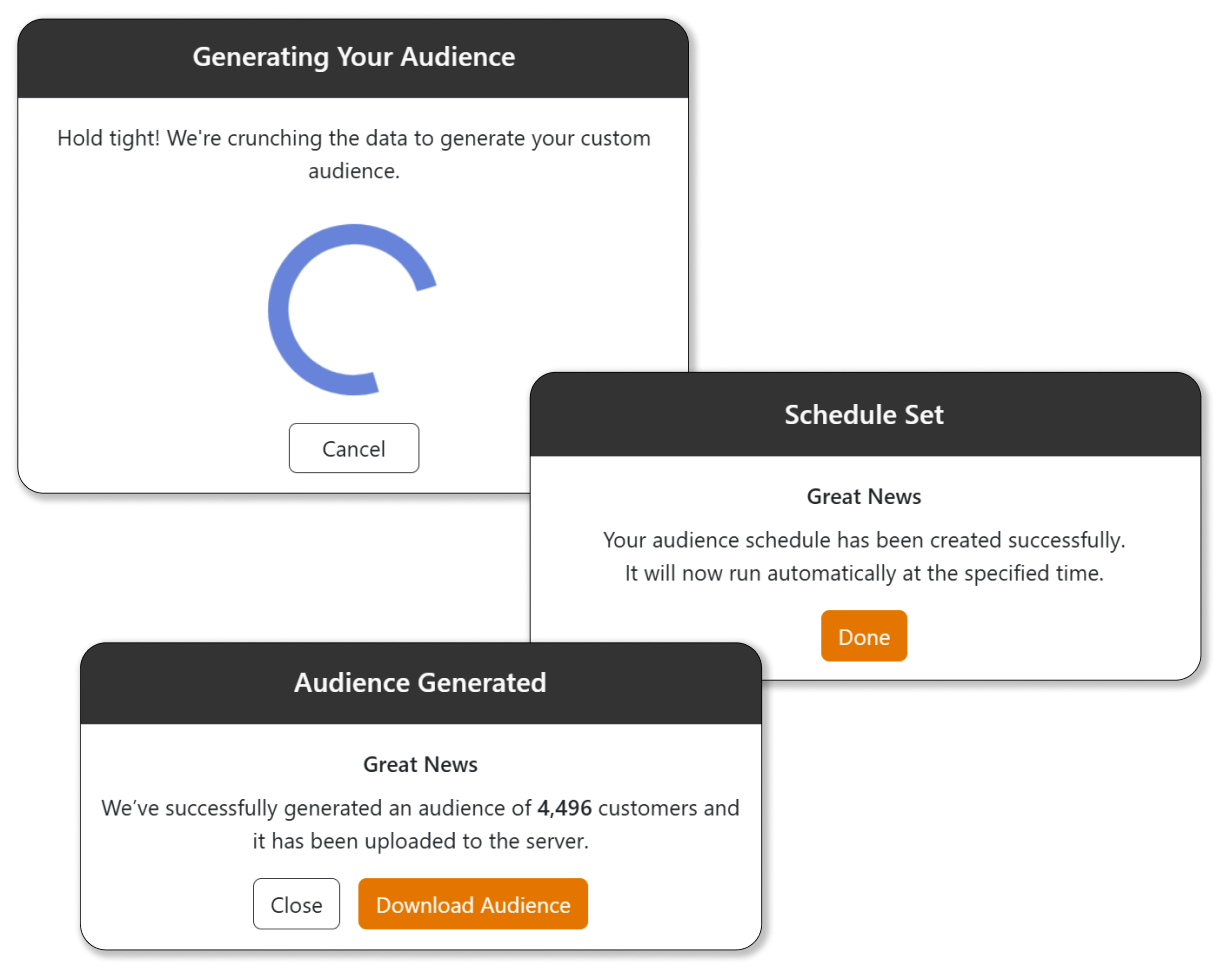
Task: Click "Great News" in Audience Generated dialog
Action: [x=420, y=765]
